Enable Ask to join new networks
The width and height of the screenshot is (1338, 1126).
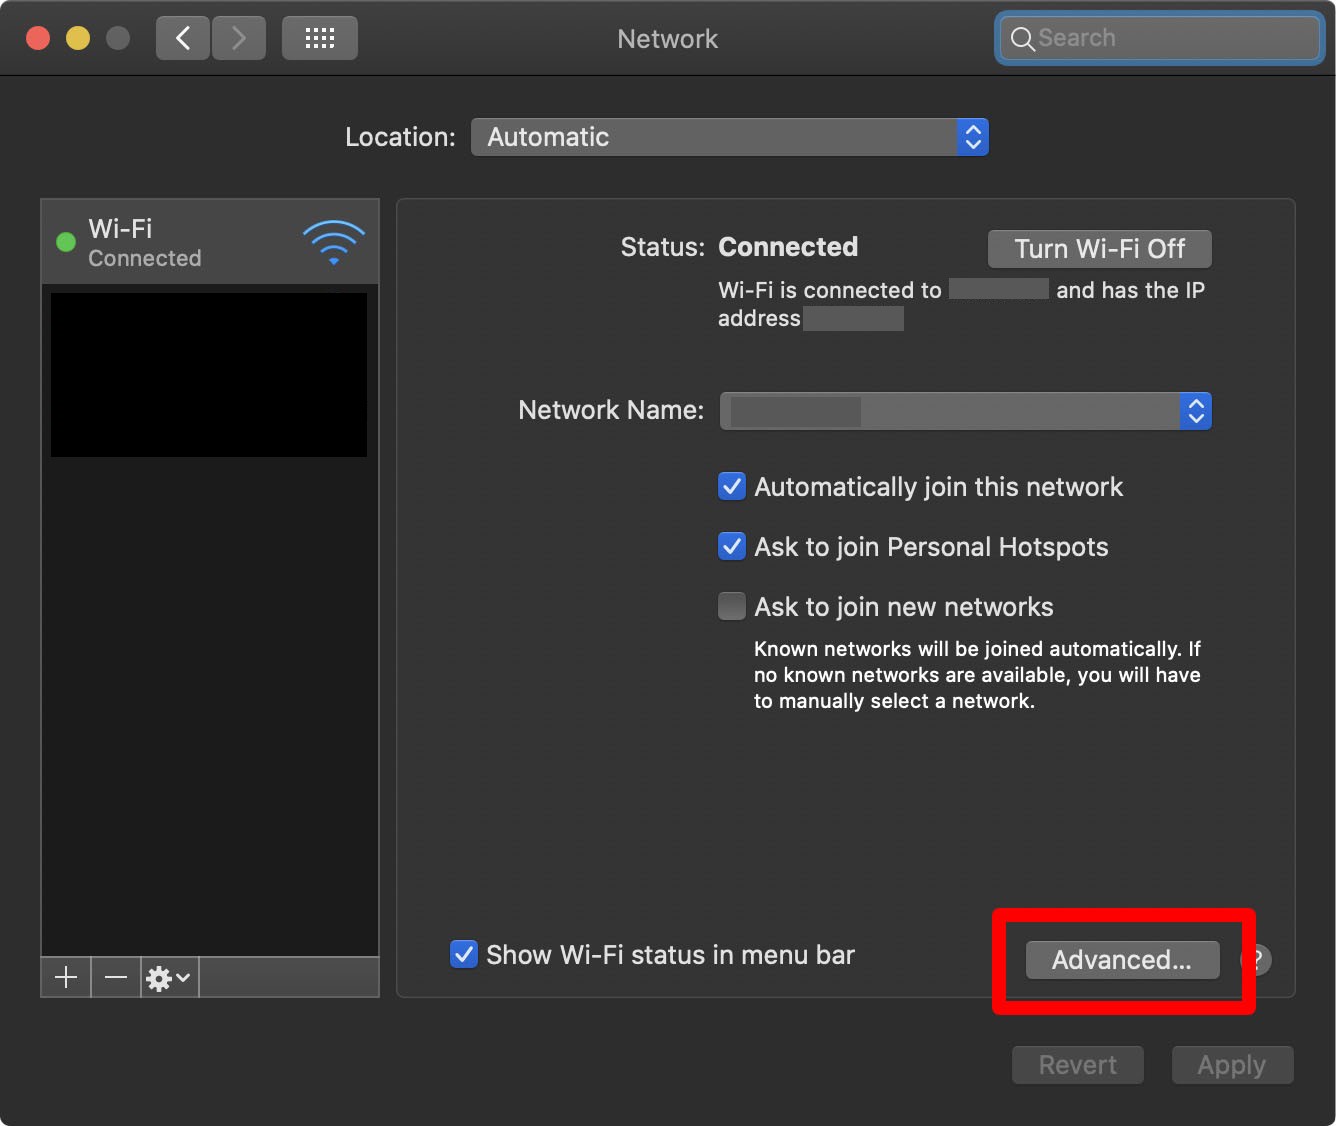[x=732, y=607]
